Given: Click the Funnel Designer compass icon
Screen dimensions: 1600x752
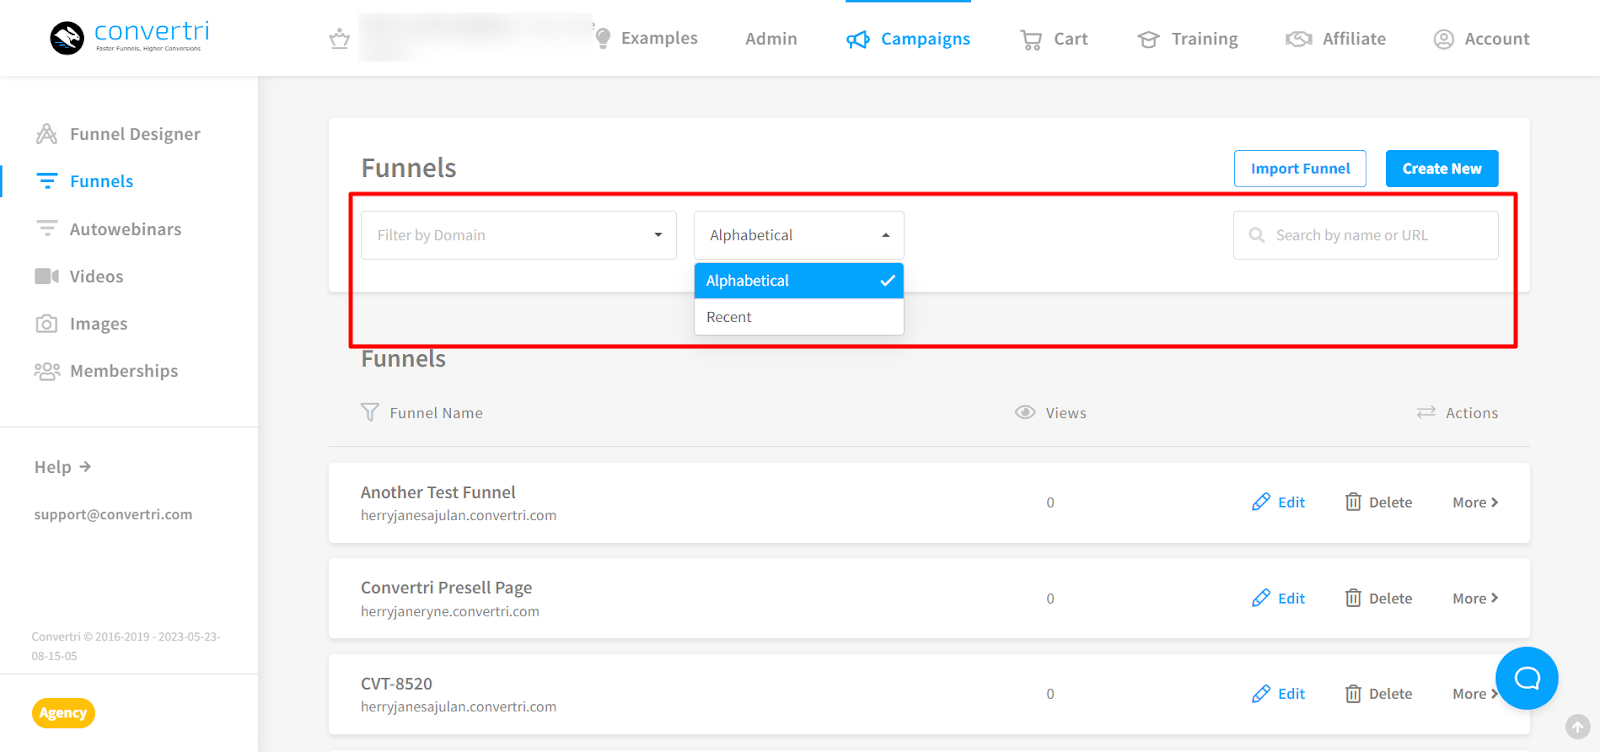Looking at the screenshot, I should click(x=47, y=134).
